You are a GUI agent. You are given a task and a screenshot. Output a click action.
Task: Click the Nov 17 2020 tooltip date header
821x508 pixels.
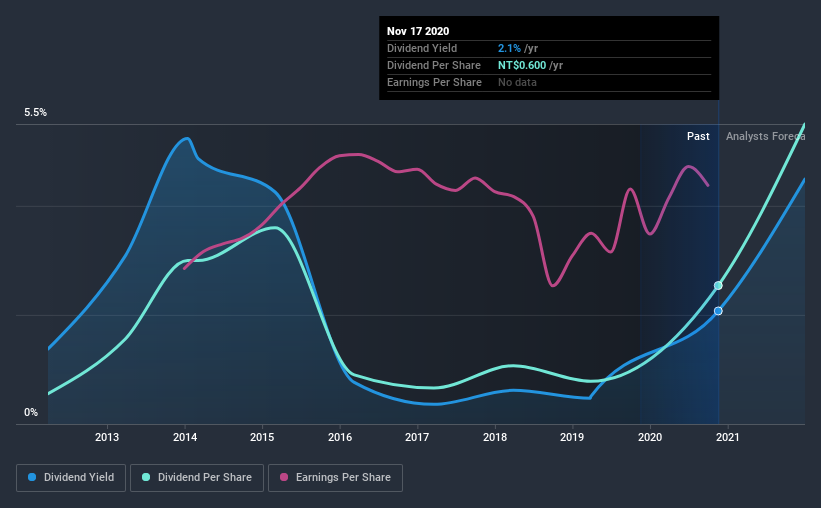pyautogui.click(x=418, y=31)
